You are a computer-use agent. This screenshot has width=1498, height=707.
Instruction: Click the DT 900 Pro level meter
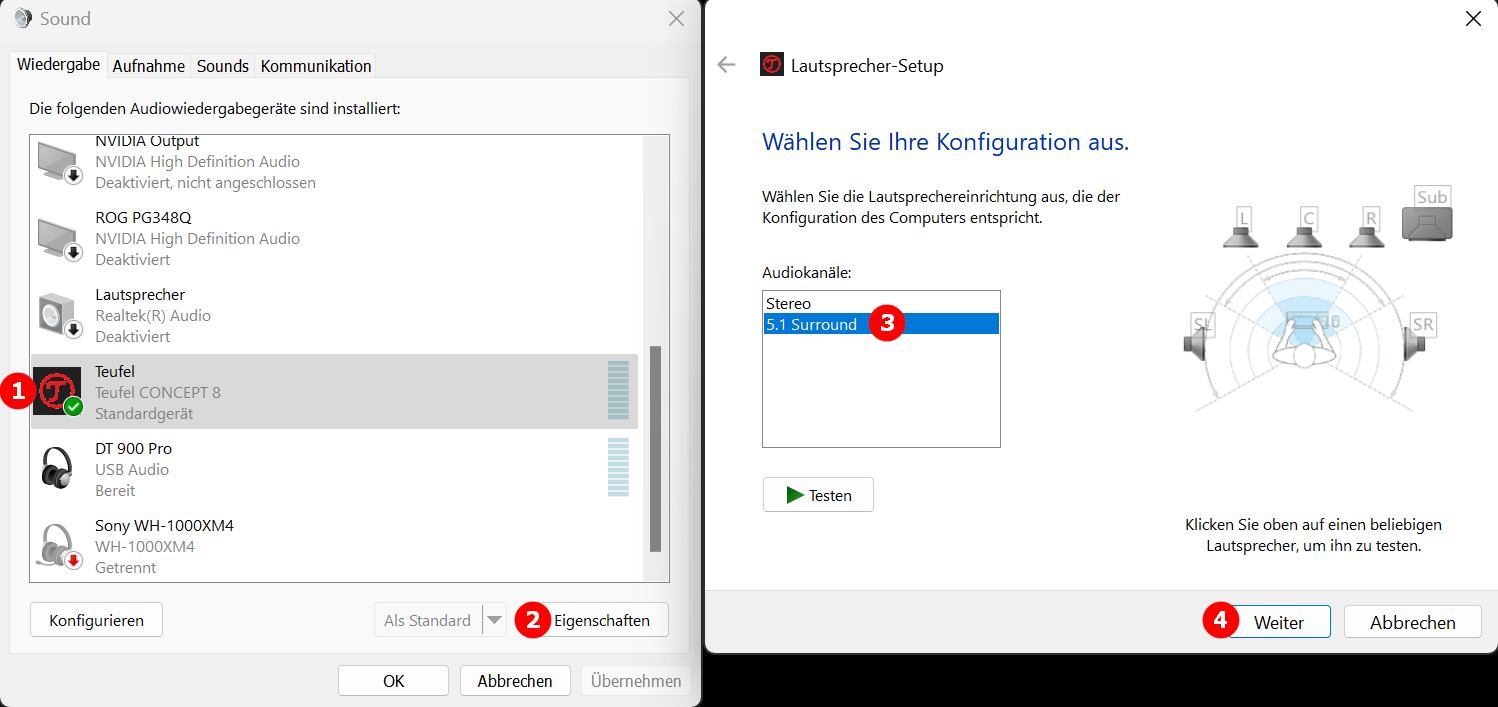point(619,467)
